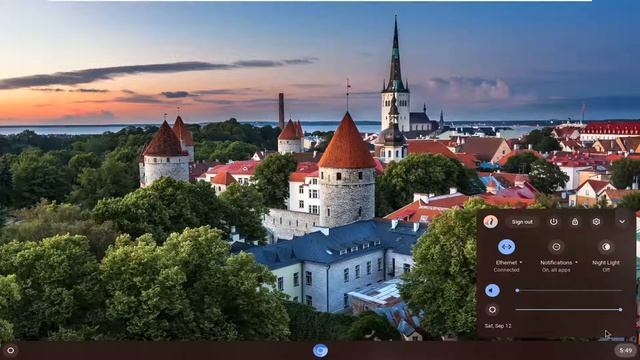The width and height of the screenshot is (640, 360).
Task: Click the date Sat, Sep 12
Action: pyautogui.click(x=498, y=326)
